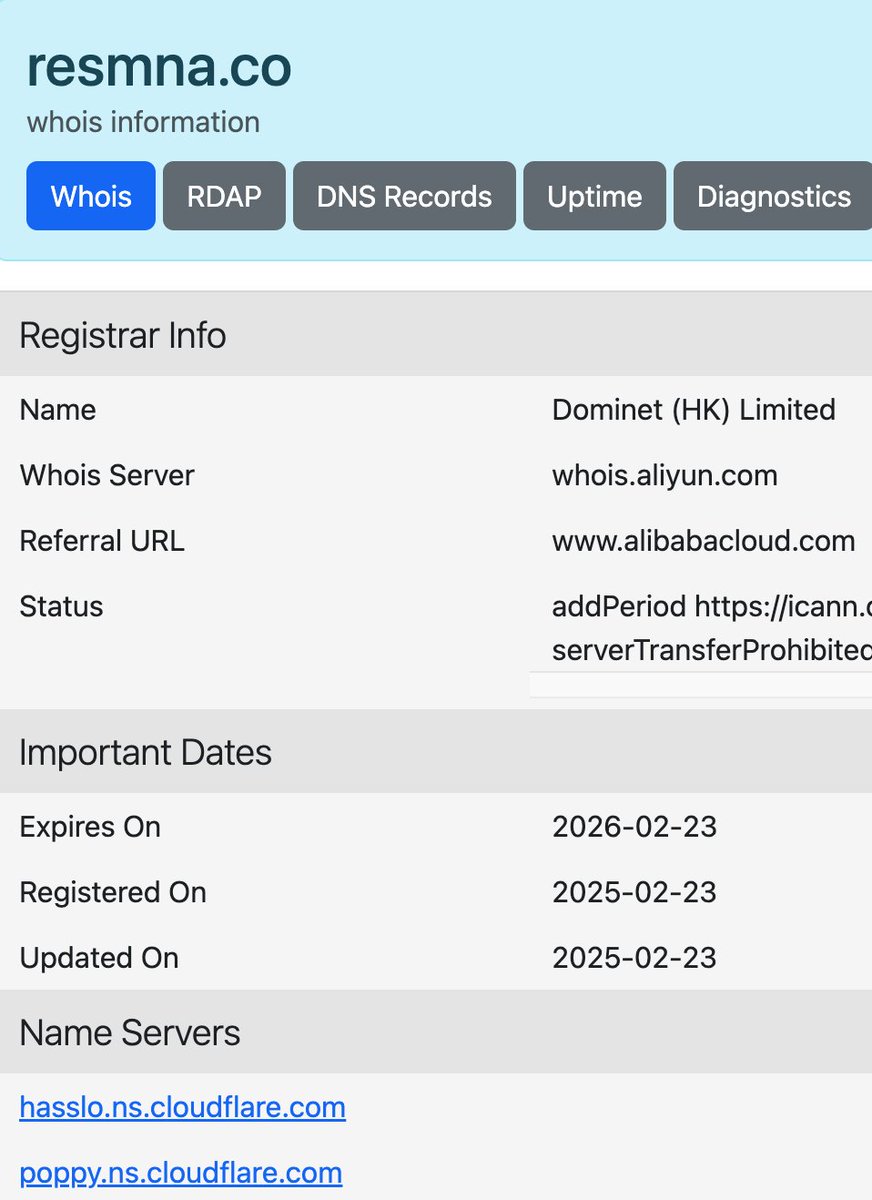This screenshot has width=872, height=1200.
Task: Click the addPeriod status line
Action: (x=712, y=606)
